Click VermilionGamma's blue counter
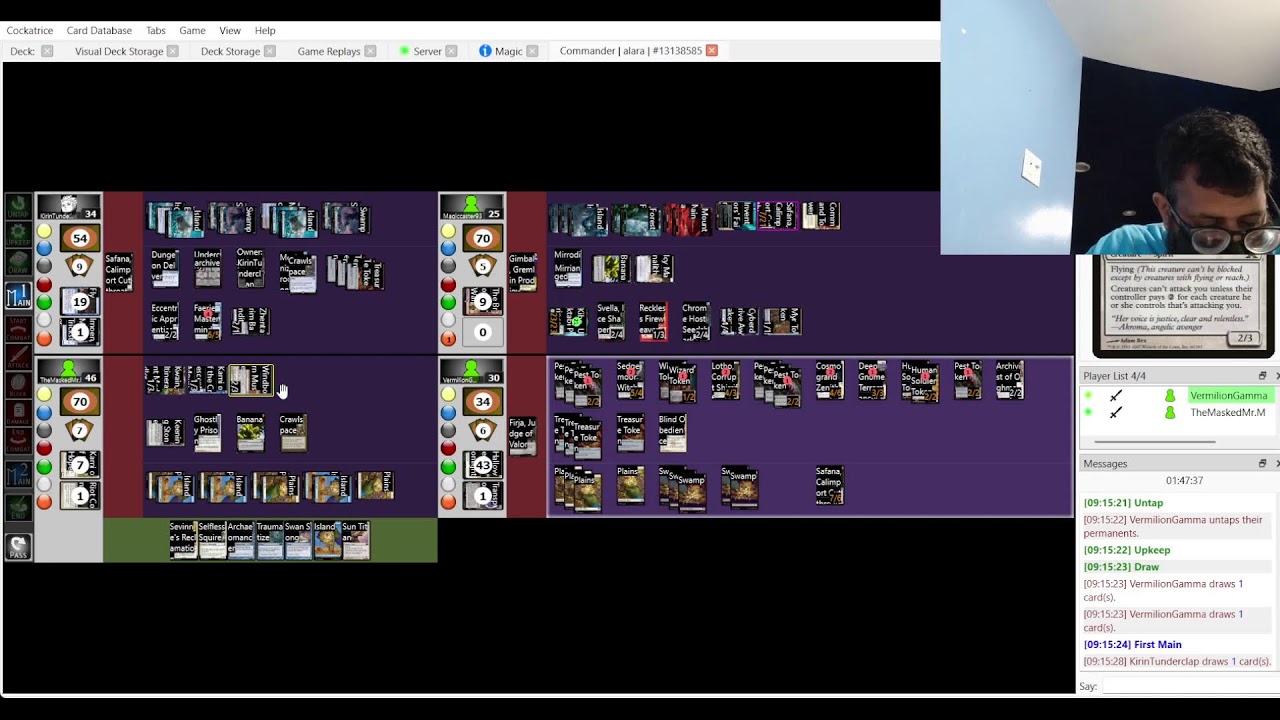This screenshot has width=1280, height=720. coord(448,412)
